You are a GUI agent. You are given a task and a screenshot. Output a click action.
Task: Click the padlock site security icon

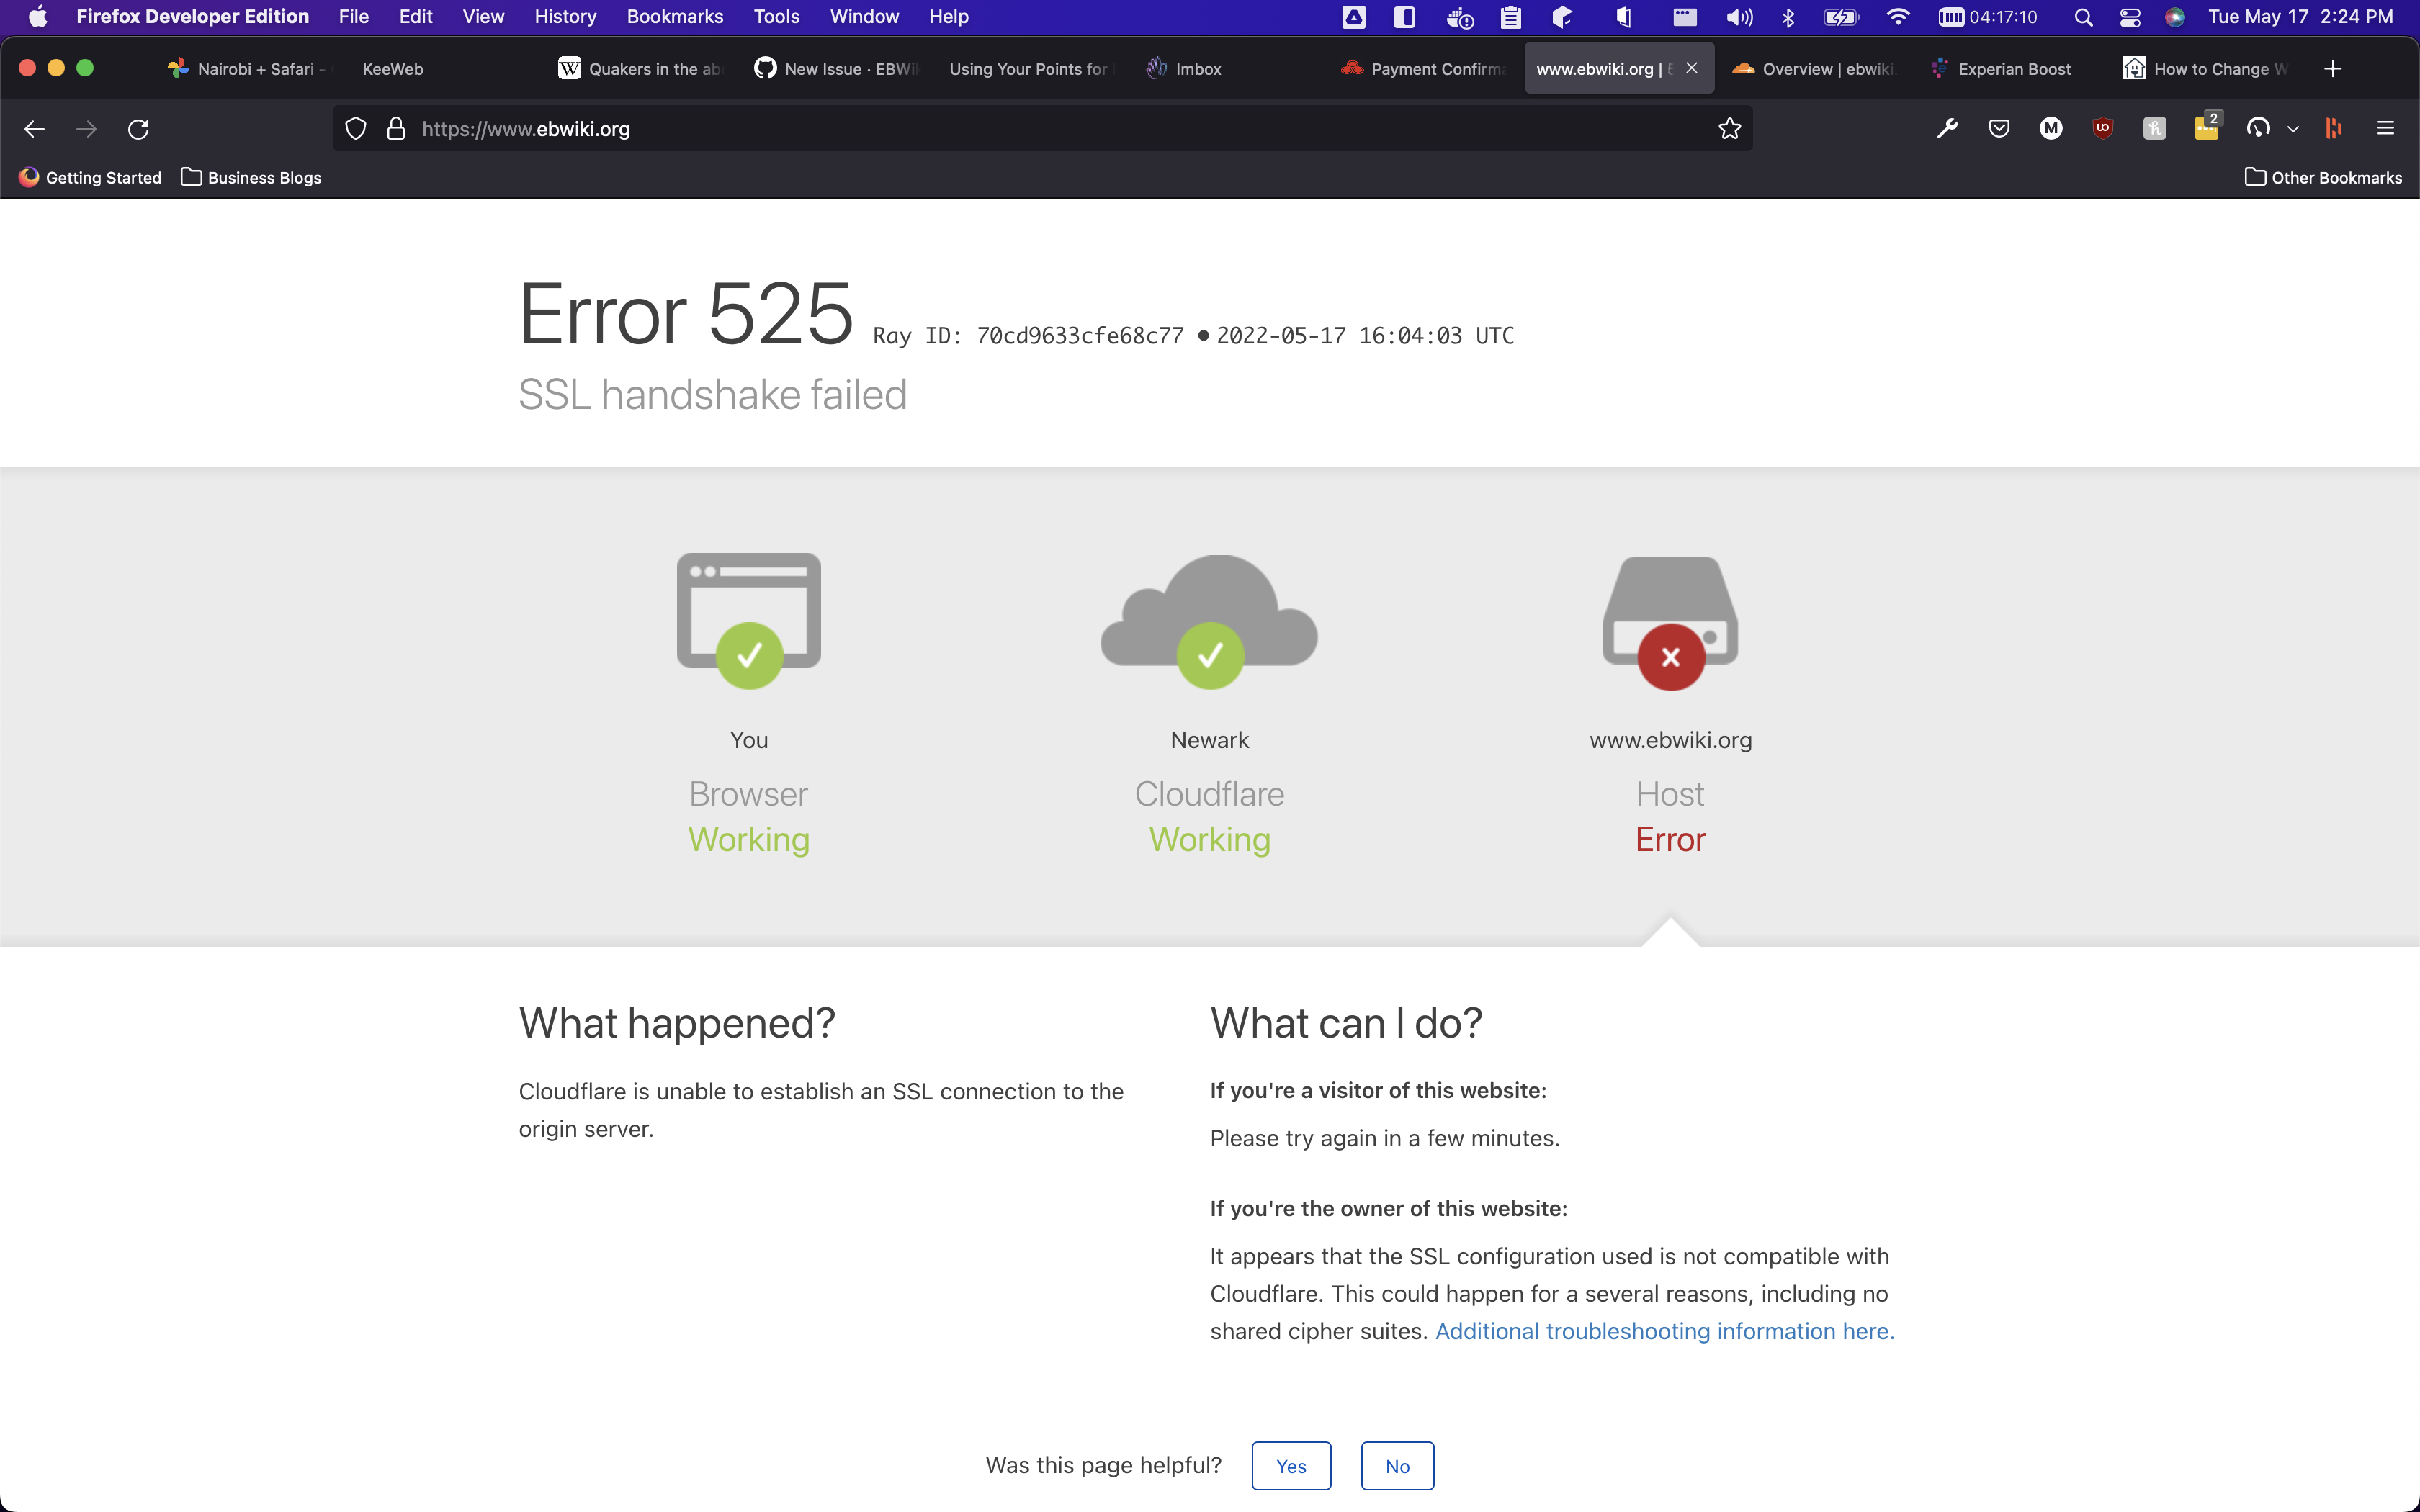click(396, 128)
